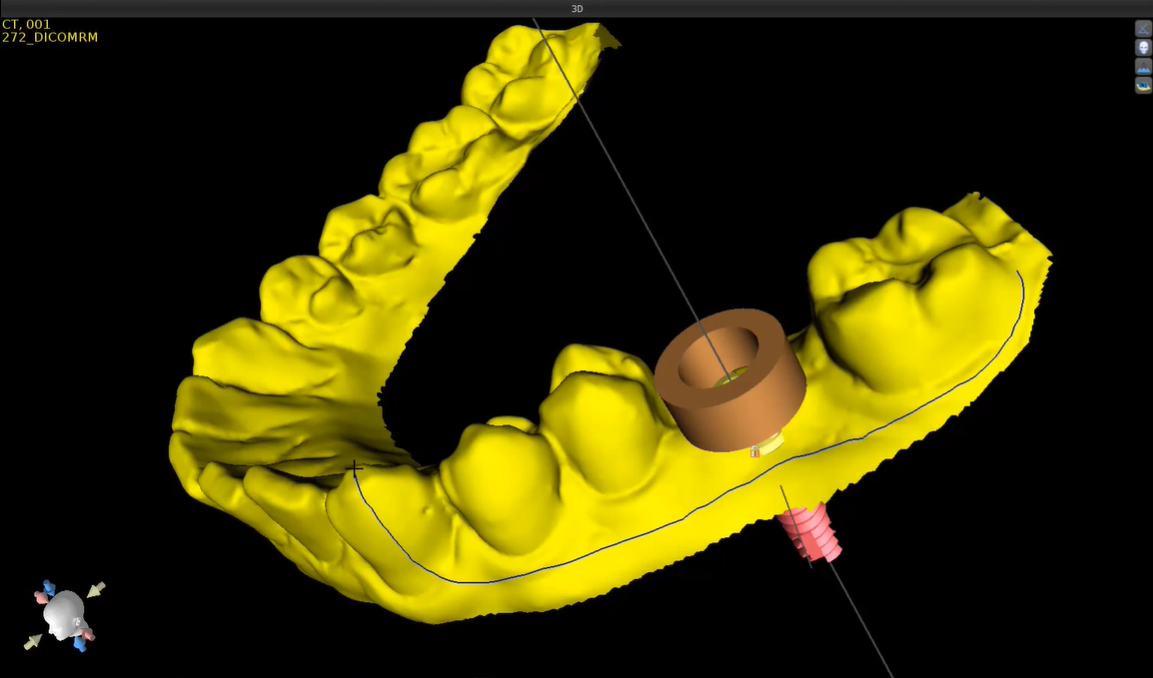1153x678 pixels.
Task: Click the gray head in the orientation widget
Action: (65, 610)
